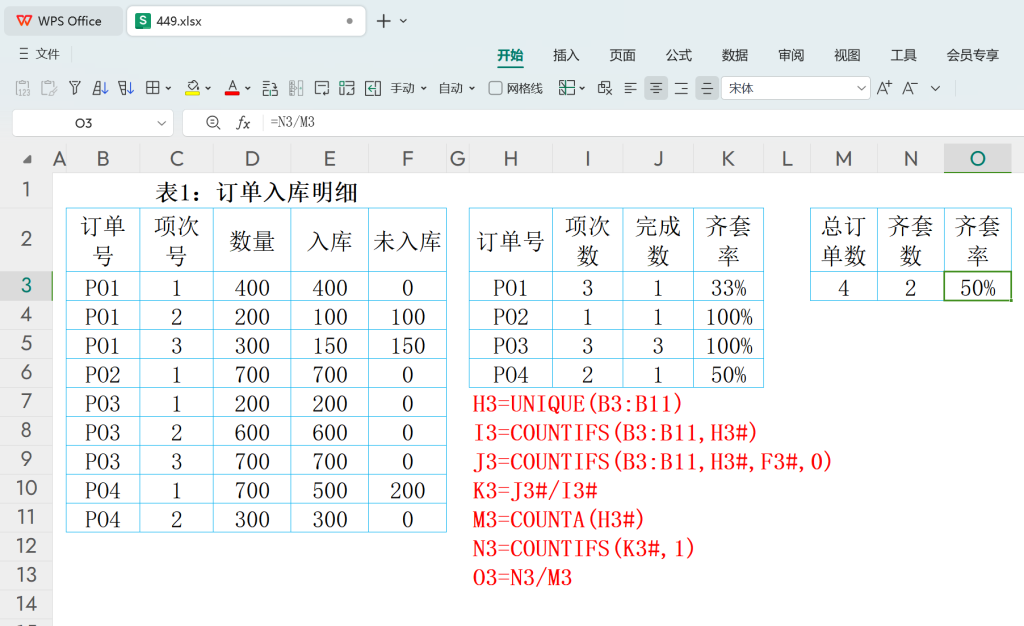Image resolution: width=1024 pixels, height=626 pixels.
Task: Open the 自动 dropdown
Action: [x=456, y=88]
